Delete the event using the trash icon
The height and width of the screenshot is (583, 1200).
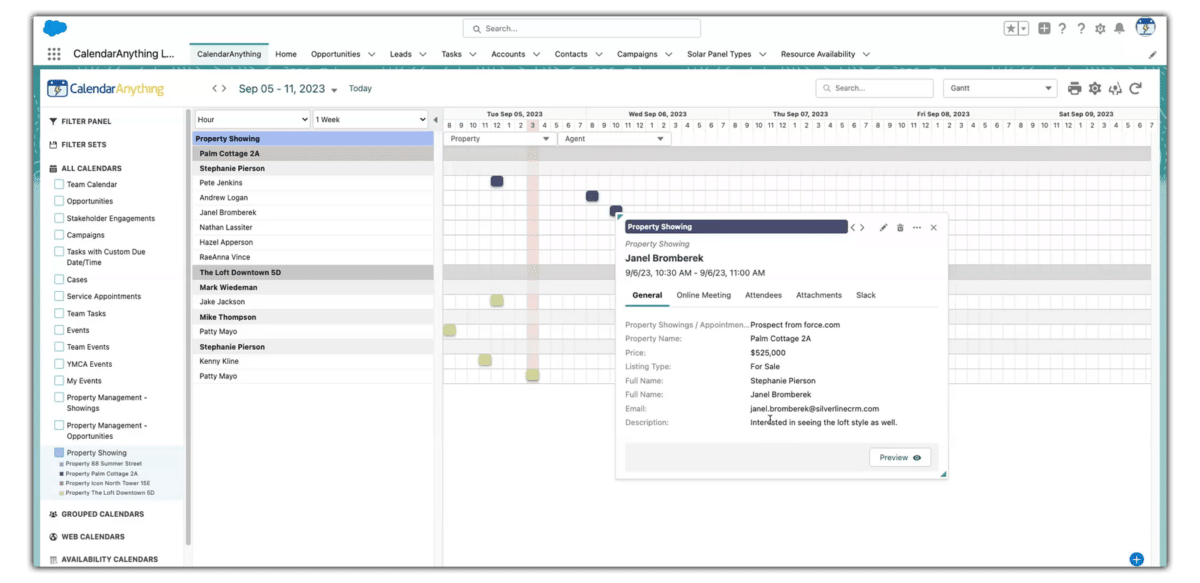click(901, 227)
